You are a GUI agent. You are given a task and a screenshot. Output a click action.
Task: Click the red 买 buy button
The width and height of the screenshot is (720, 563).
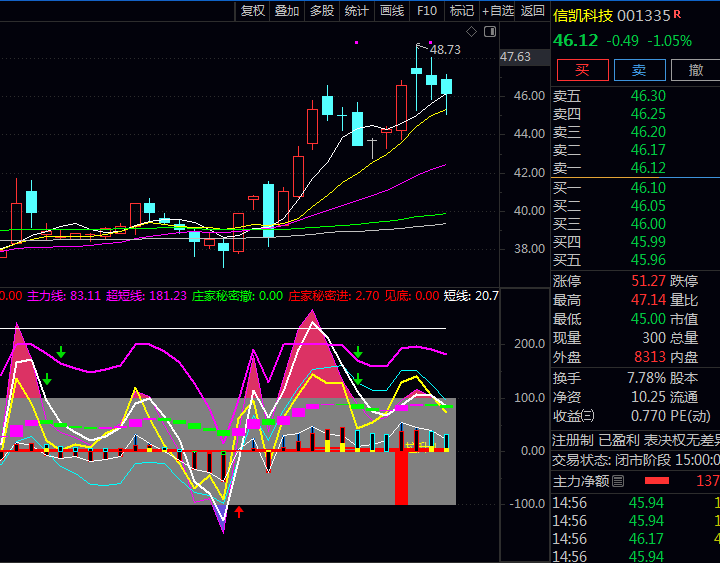582,69
